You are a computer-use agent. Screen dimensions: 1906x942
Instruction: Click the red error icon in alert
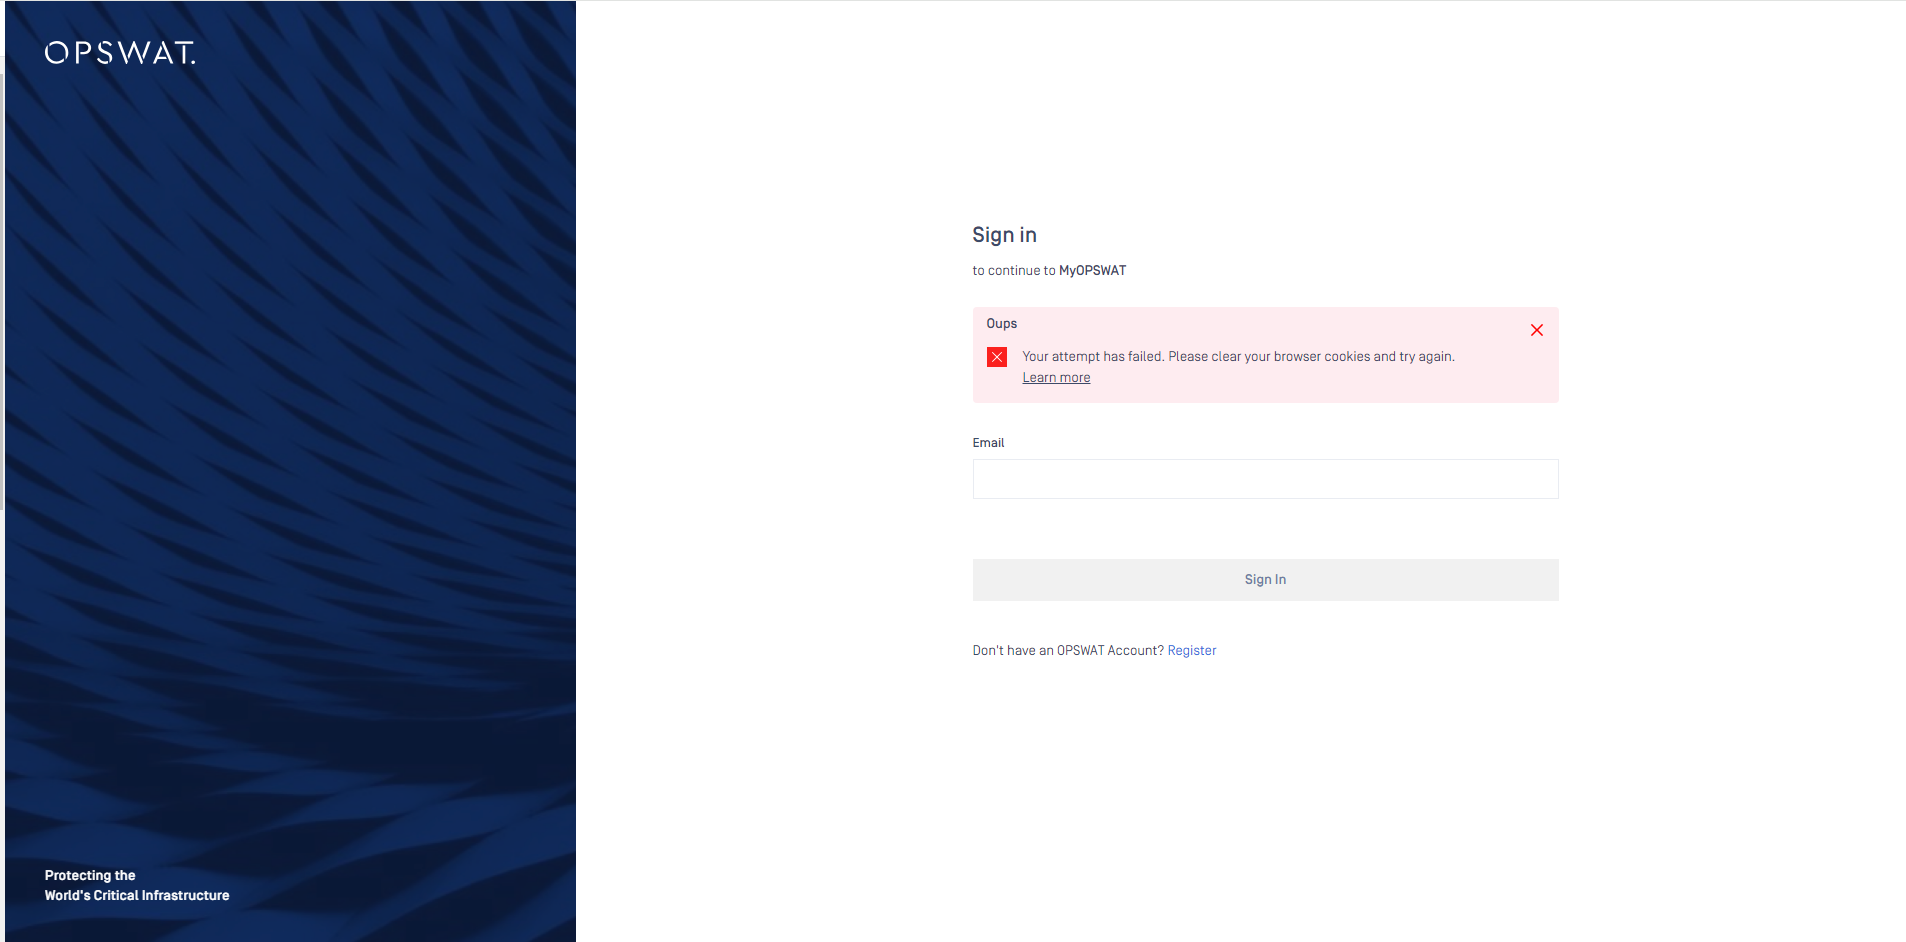point(997,357)
